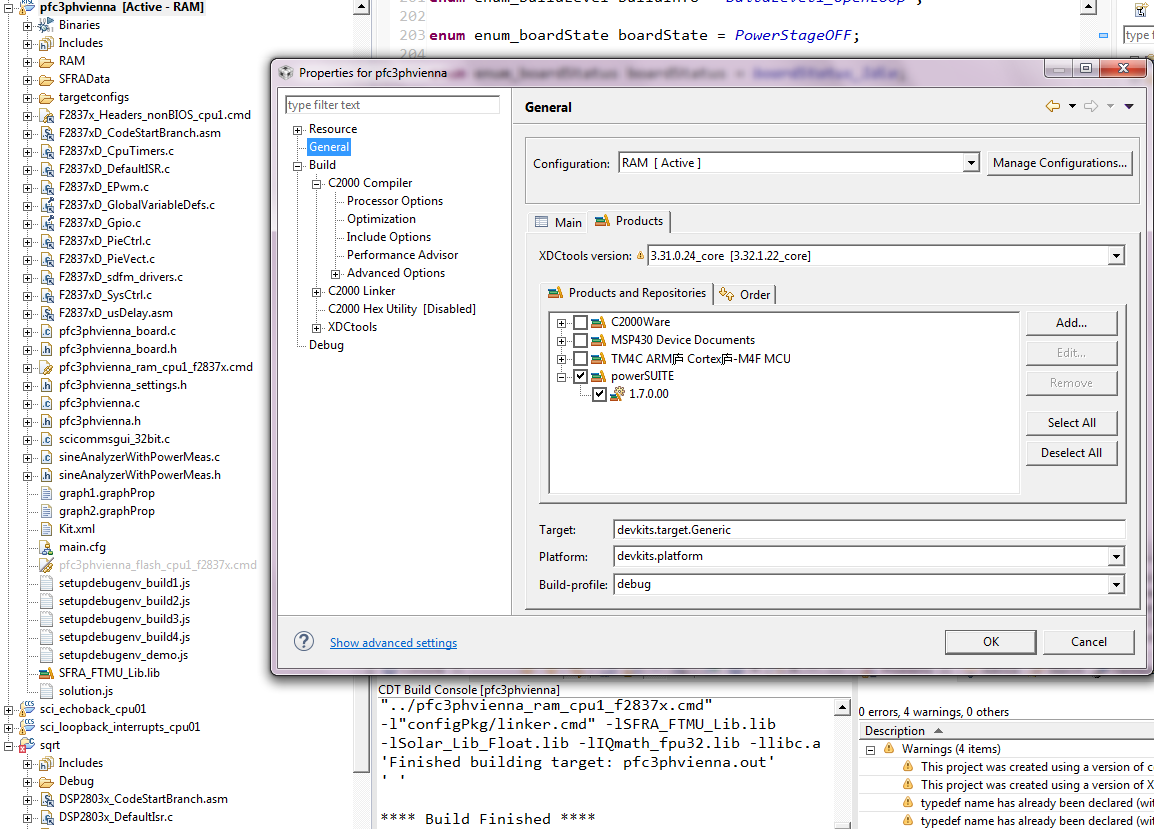Click the 1.7.0.00 version gear icon
1154x829 pixels.
(617, 394)
